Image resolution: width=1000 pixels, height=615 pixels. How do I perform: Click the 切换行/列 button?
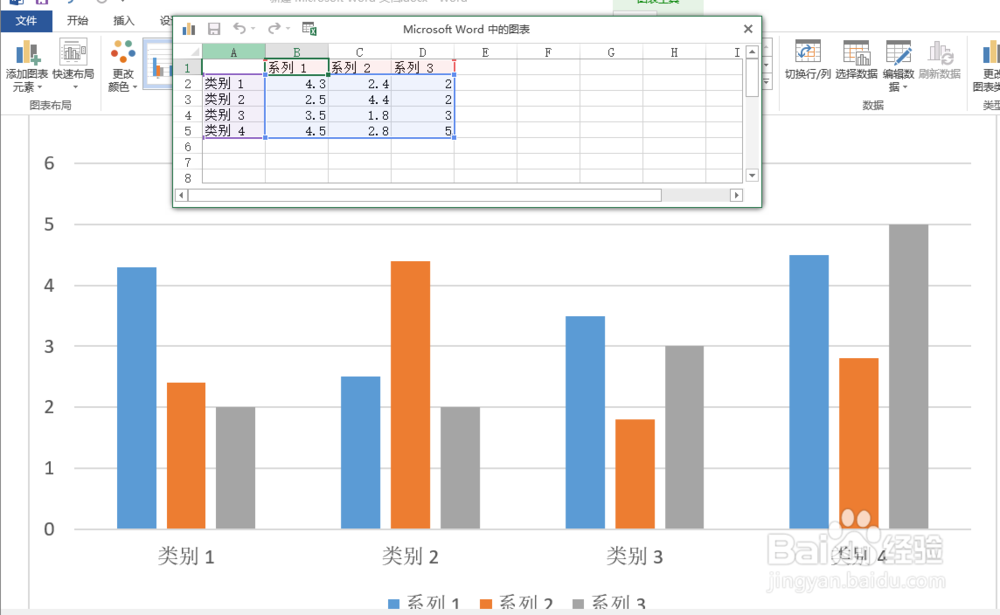807,60
